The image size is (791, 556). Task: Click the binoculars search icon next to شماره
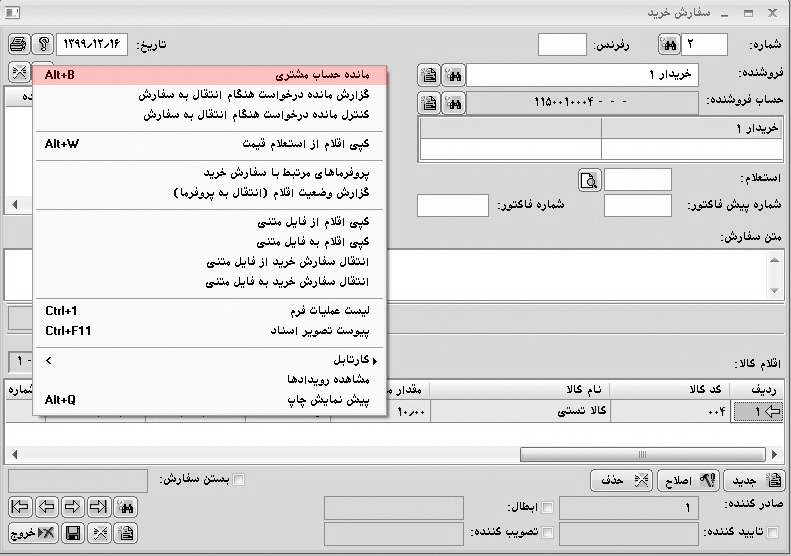pyautogui.click(x=668, y=45)
